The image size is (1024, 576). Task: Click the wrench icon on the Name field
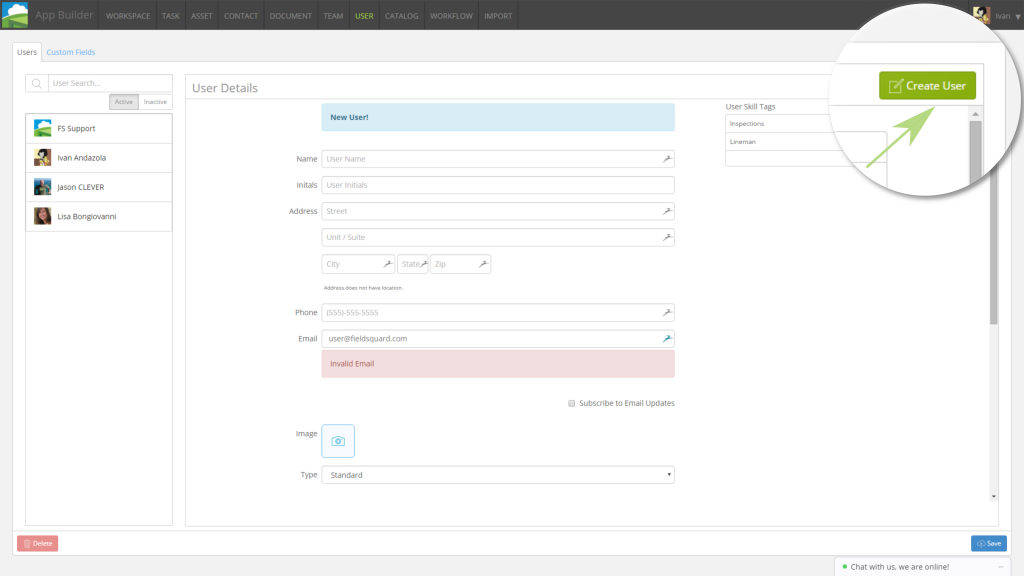(x=667, y=158)
